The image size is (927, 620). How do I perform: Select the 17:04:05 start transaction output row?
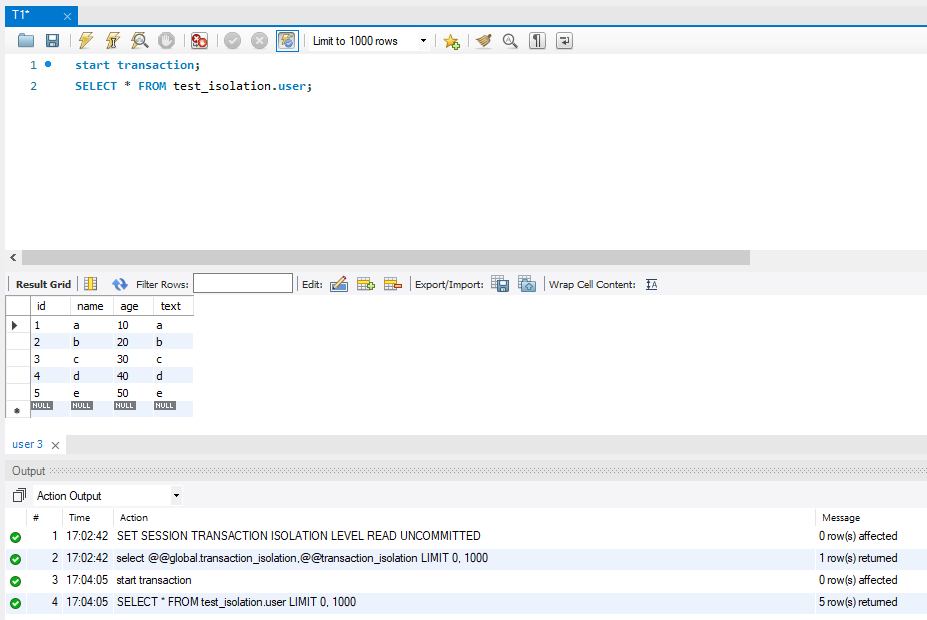pos(466,580)
